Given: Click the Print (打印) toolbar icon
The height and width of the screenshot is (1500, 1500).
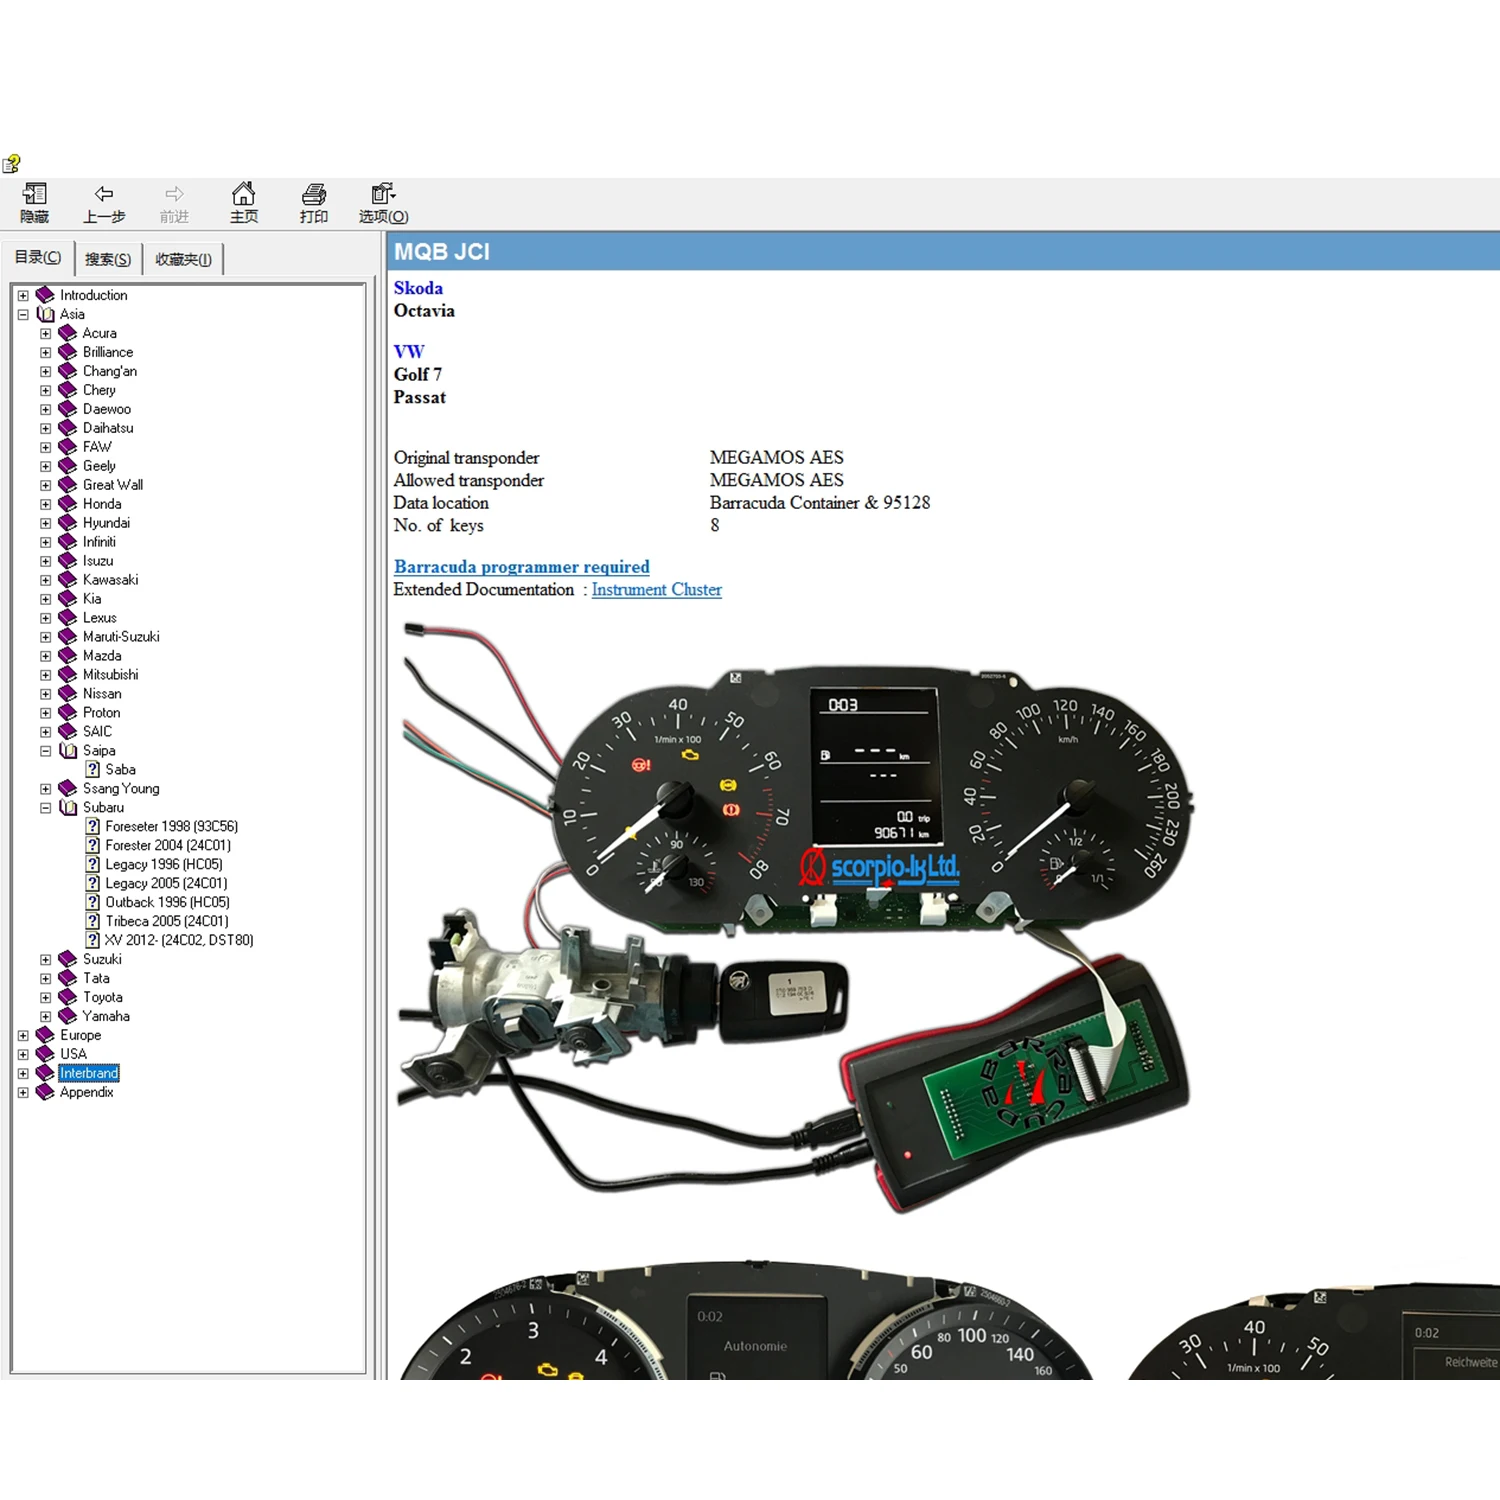Looking at the screenshot, I should (x=314, y=194).
